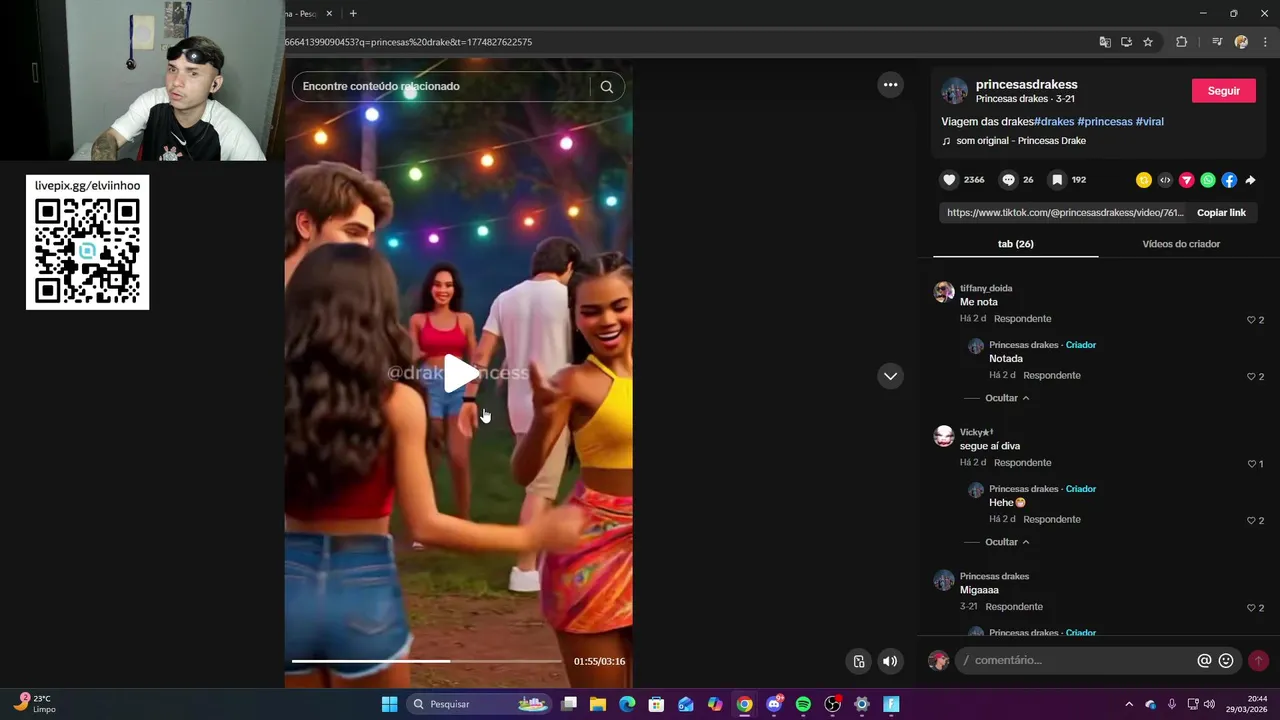Image resolution: width=1280 pixels, height=720 pixels.
Task: Play the paused video
Action: pyautogui.click(x=460, y=373)
